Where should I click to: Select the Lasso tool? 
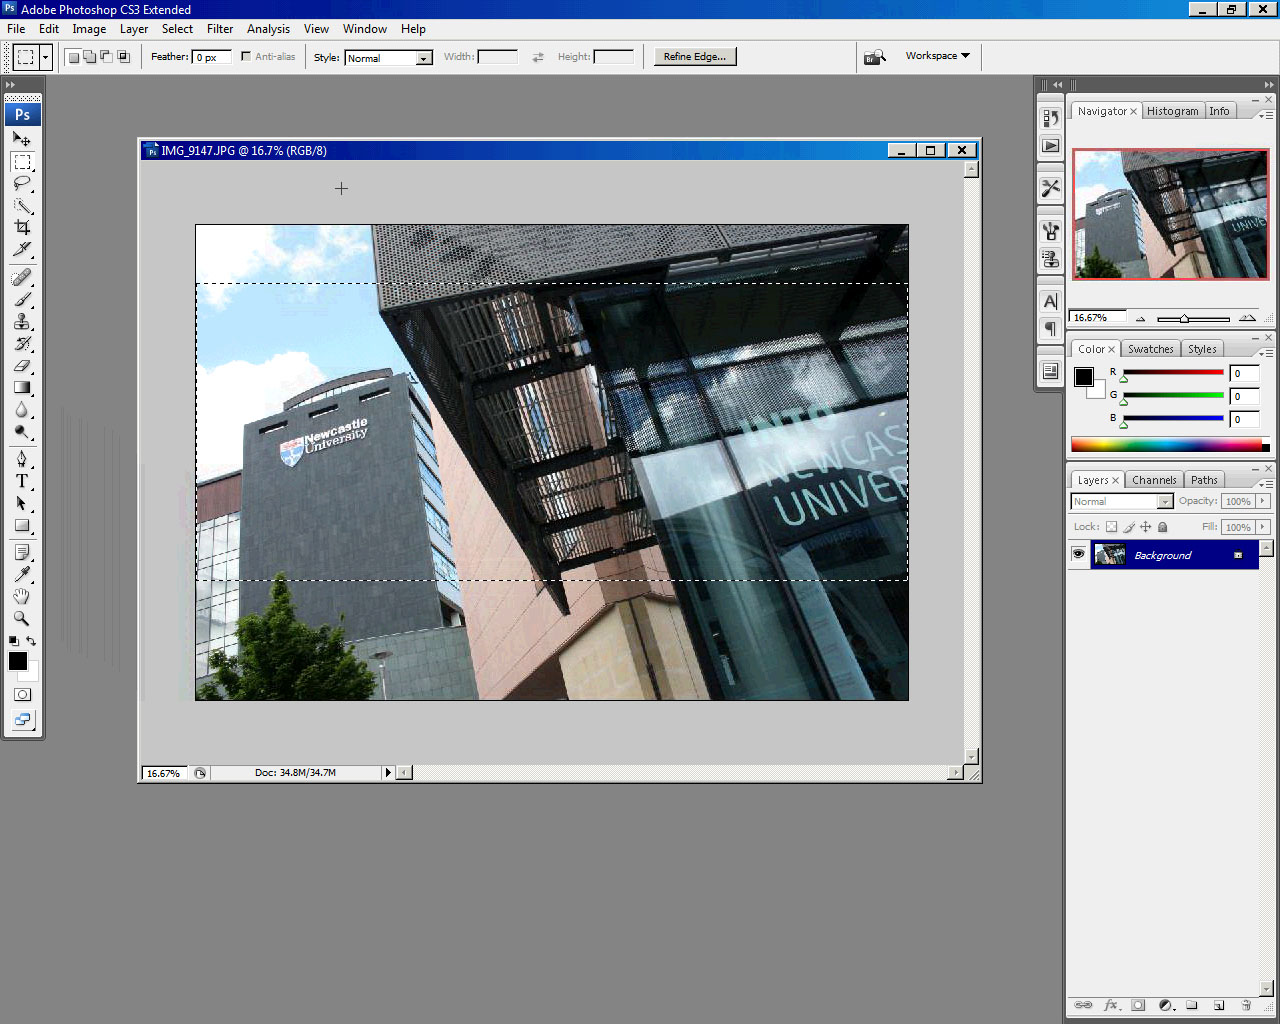pyautogui.click(x=22, y=184)
